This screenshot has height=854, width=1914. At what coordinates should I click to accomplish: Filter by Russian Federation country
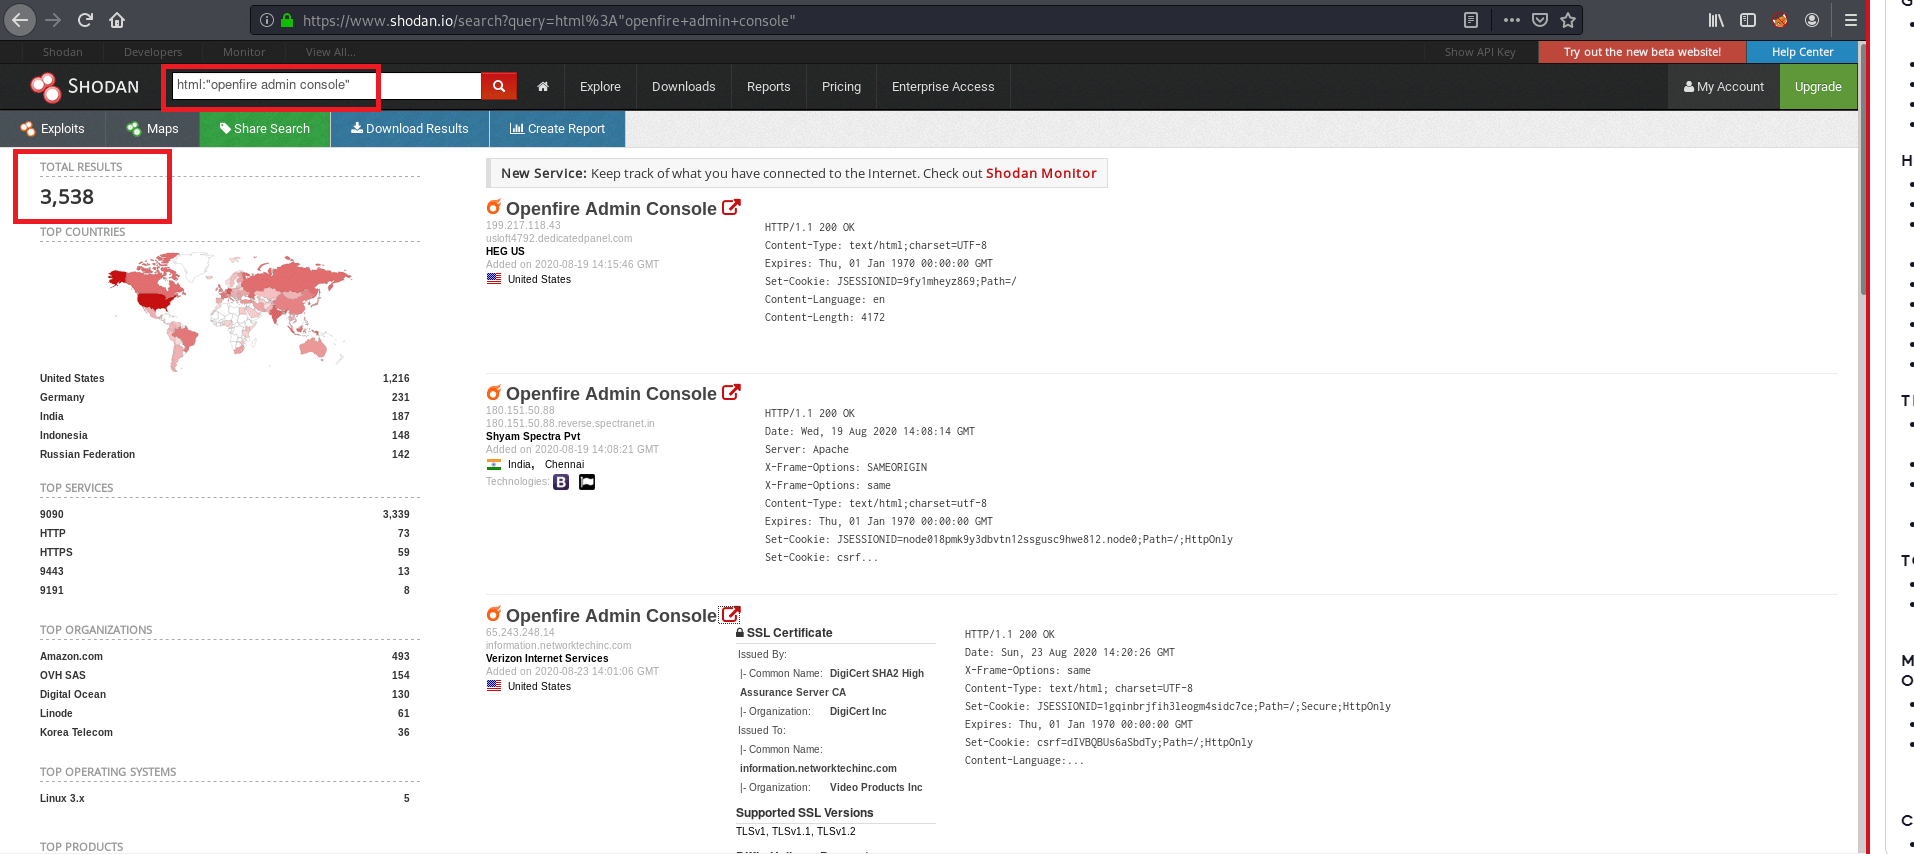tap(87, 454)
